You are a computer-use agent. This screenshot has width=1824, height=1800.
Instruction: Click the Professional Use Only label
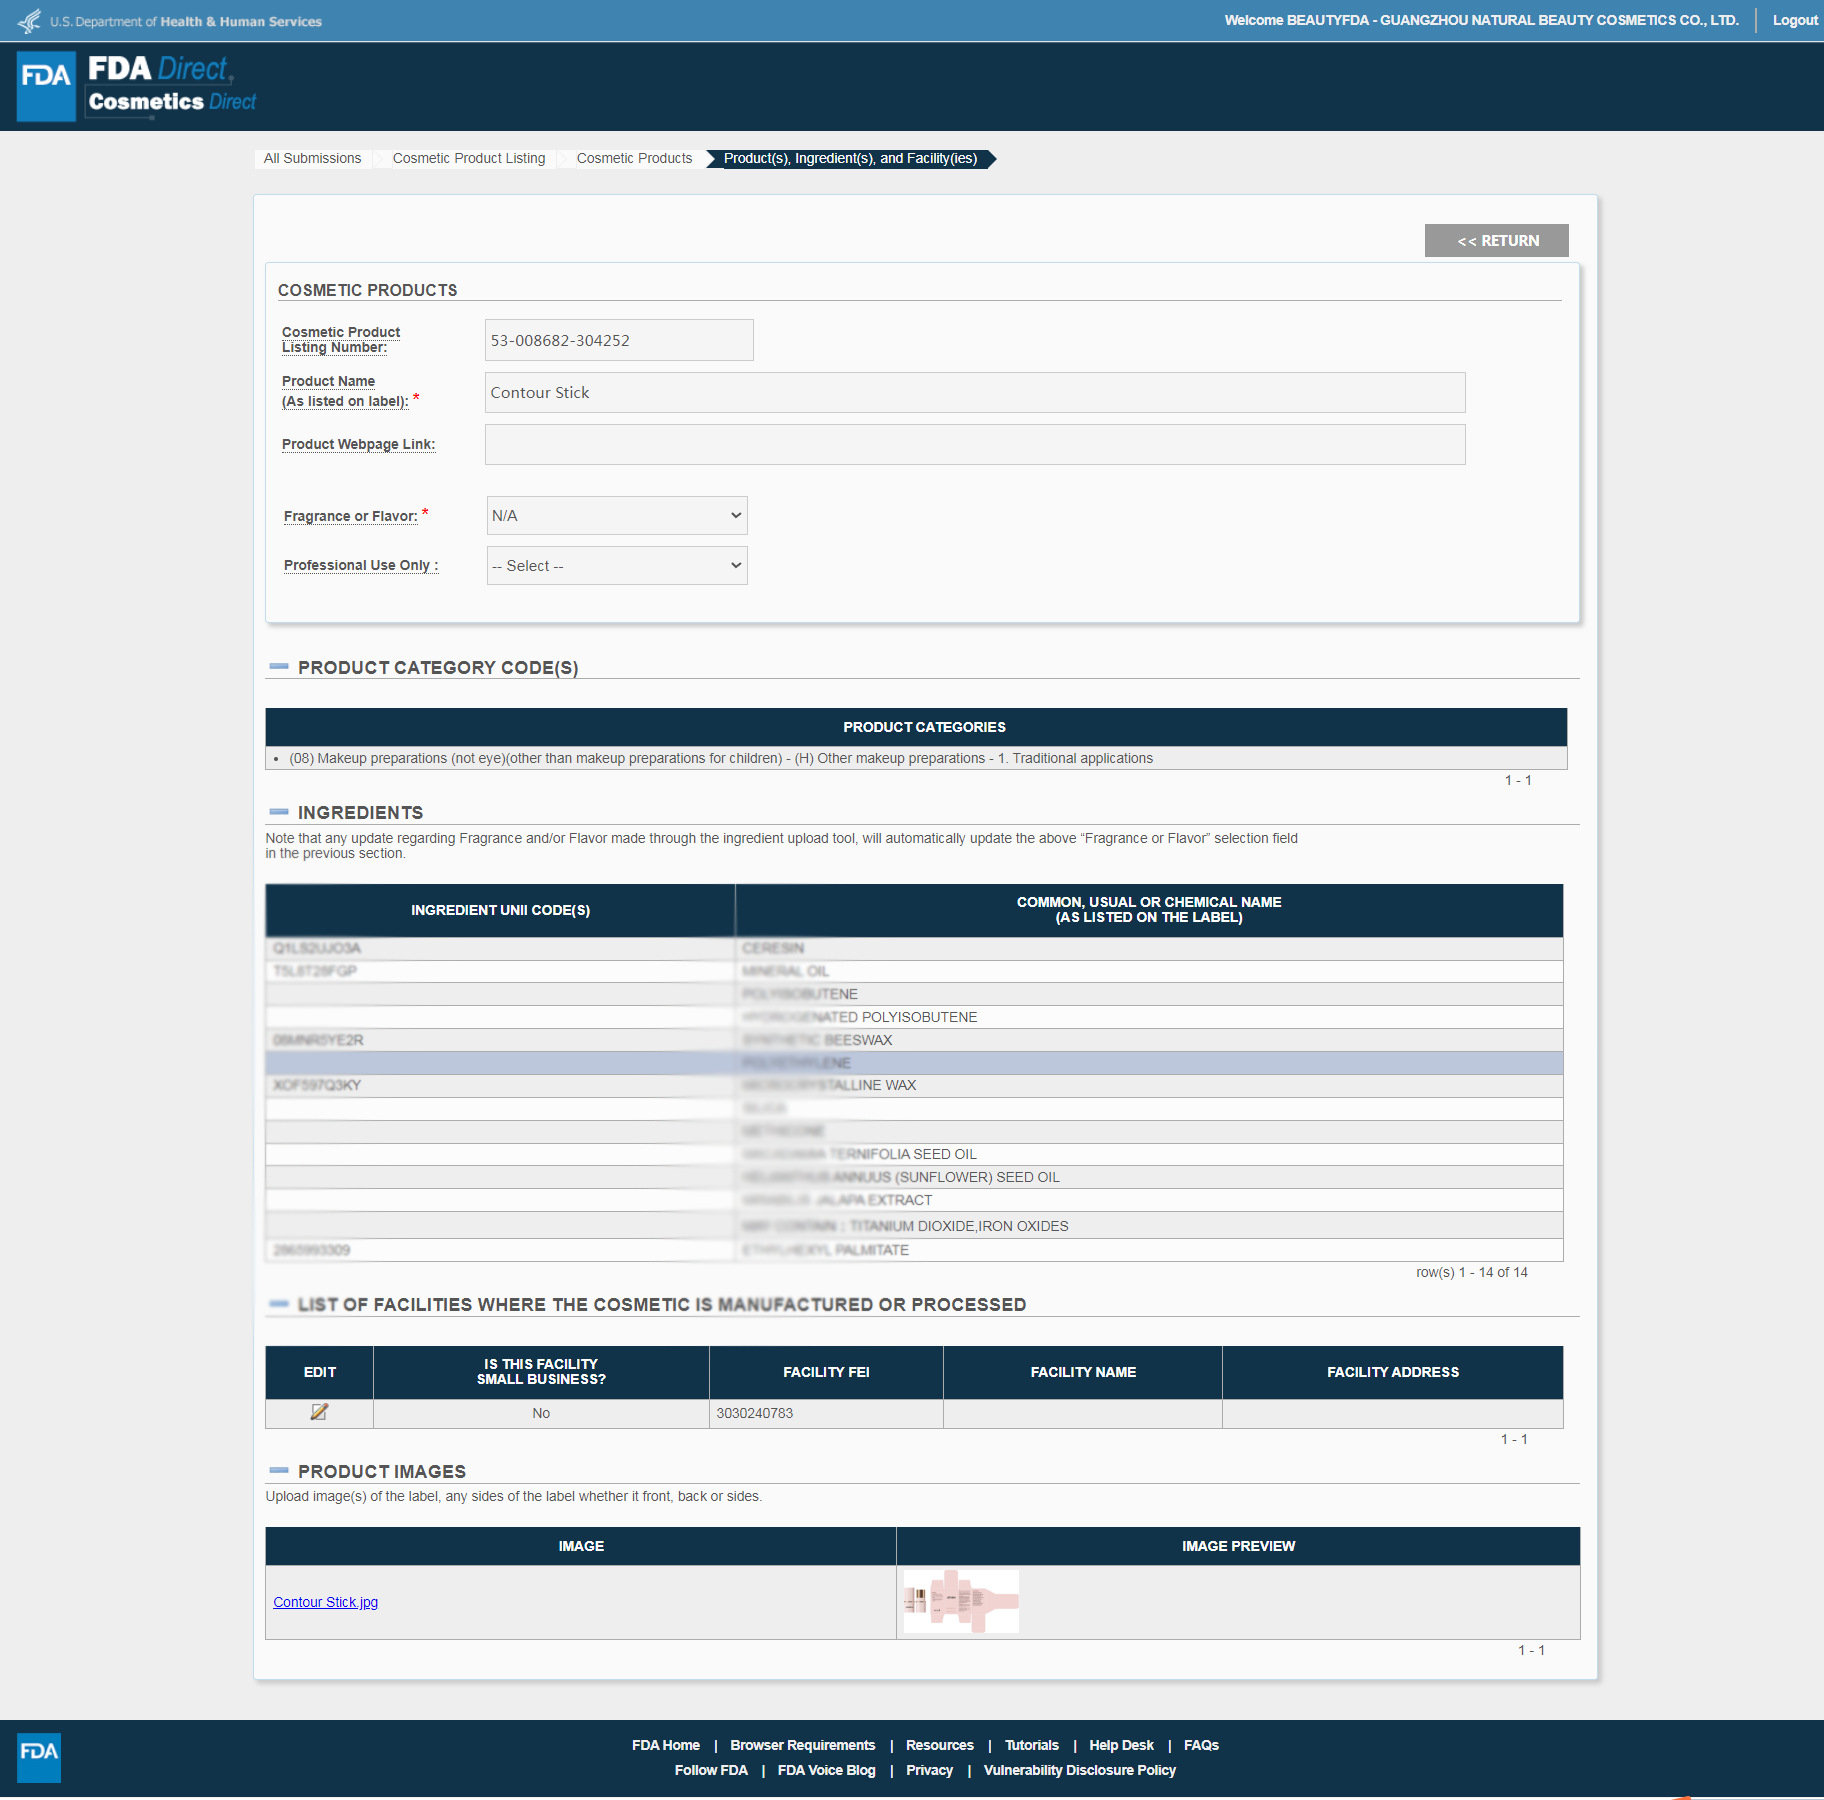click(x=361, y=565)
